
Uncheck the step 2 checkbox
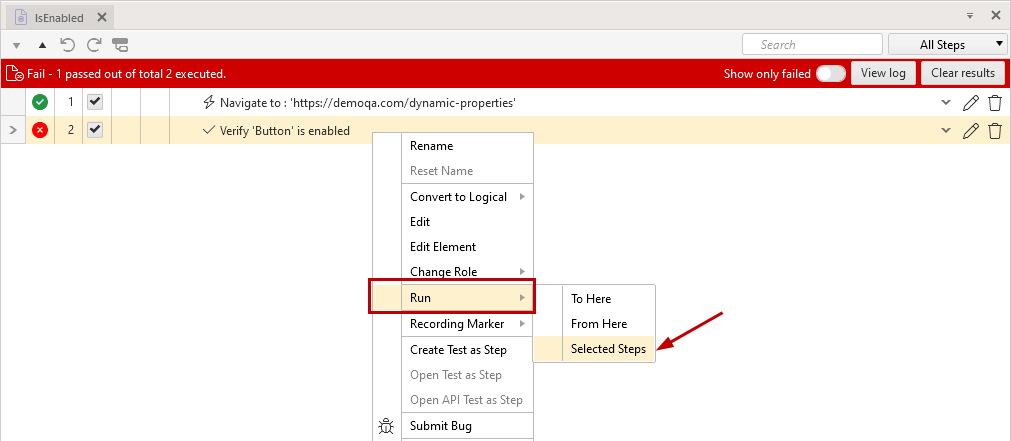(x=95, y=130)
